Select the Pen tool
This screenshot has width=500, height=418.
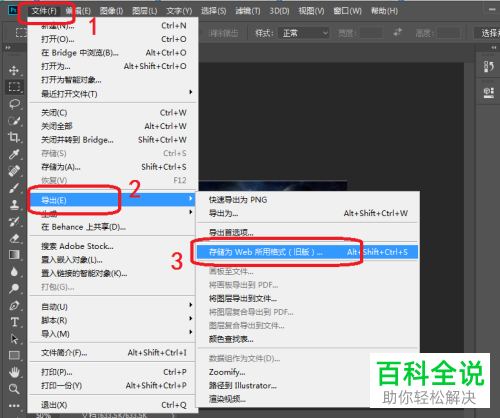pyautogui.click(x=14, y=305)
